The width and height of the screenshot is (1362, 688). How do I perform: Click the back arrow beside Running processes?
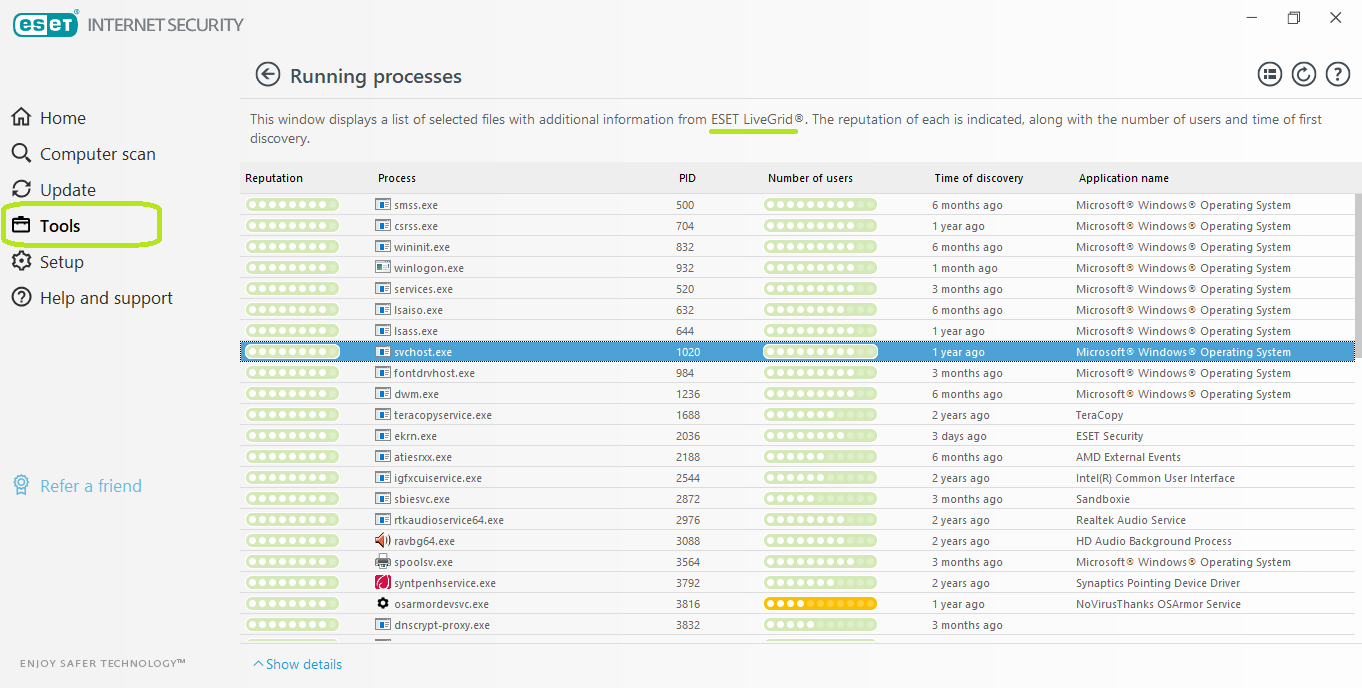tap(267, 75)
